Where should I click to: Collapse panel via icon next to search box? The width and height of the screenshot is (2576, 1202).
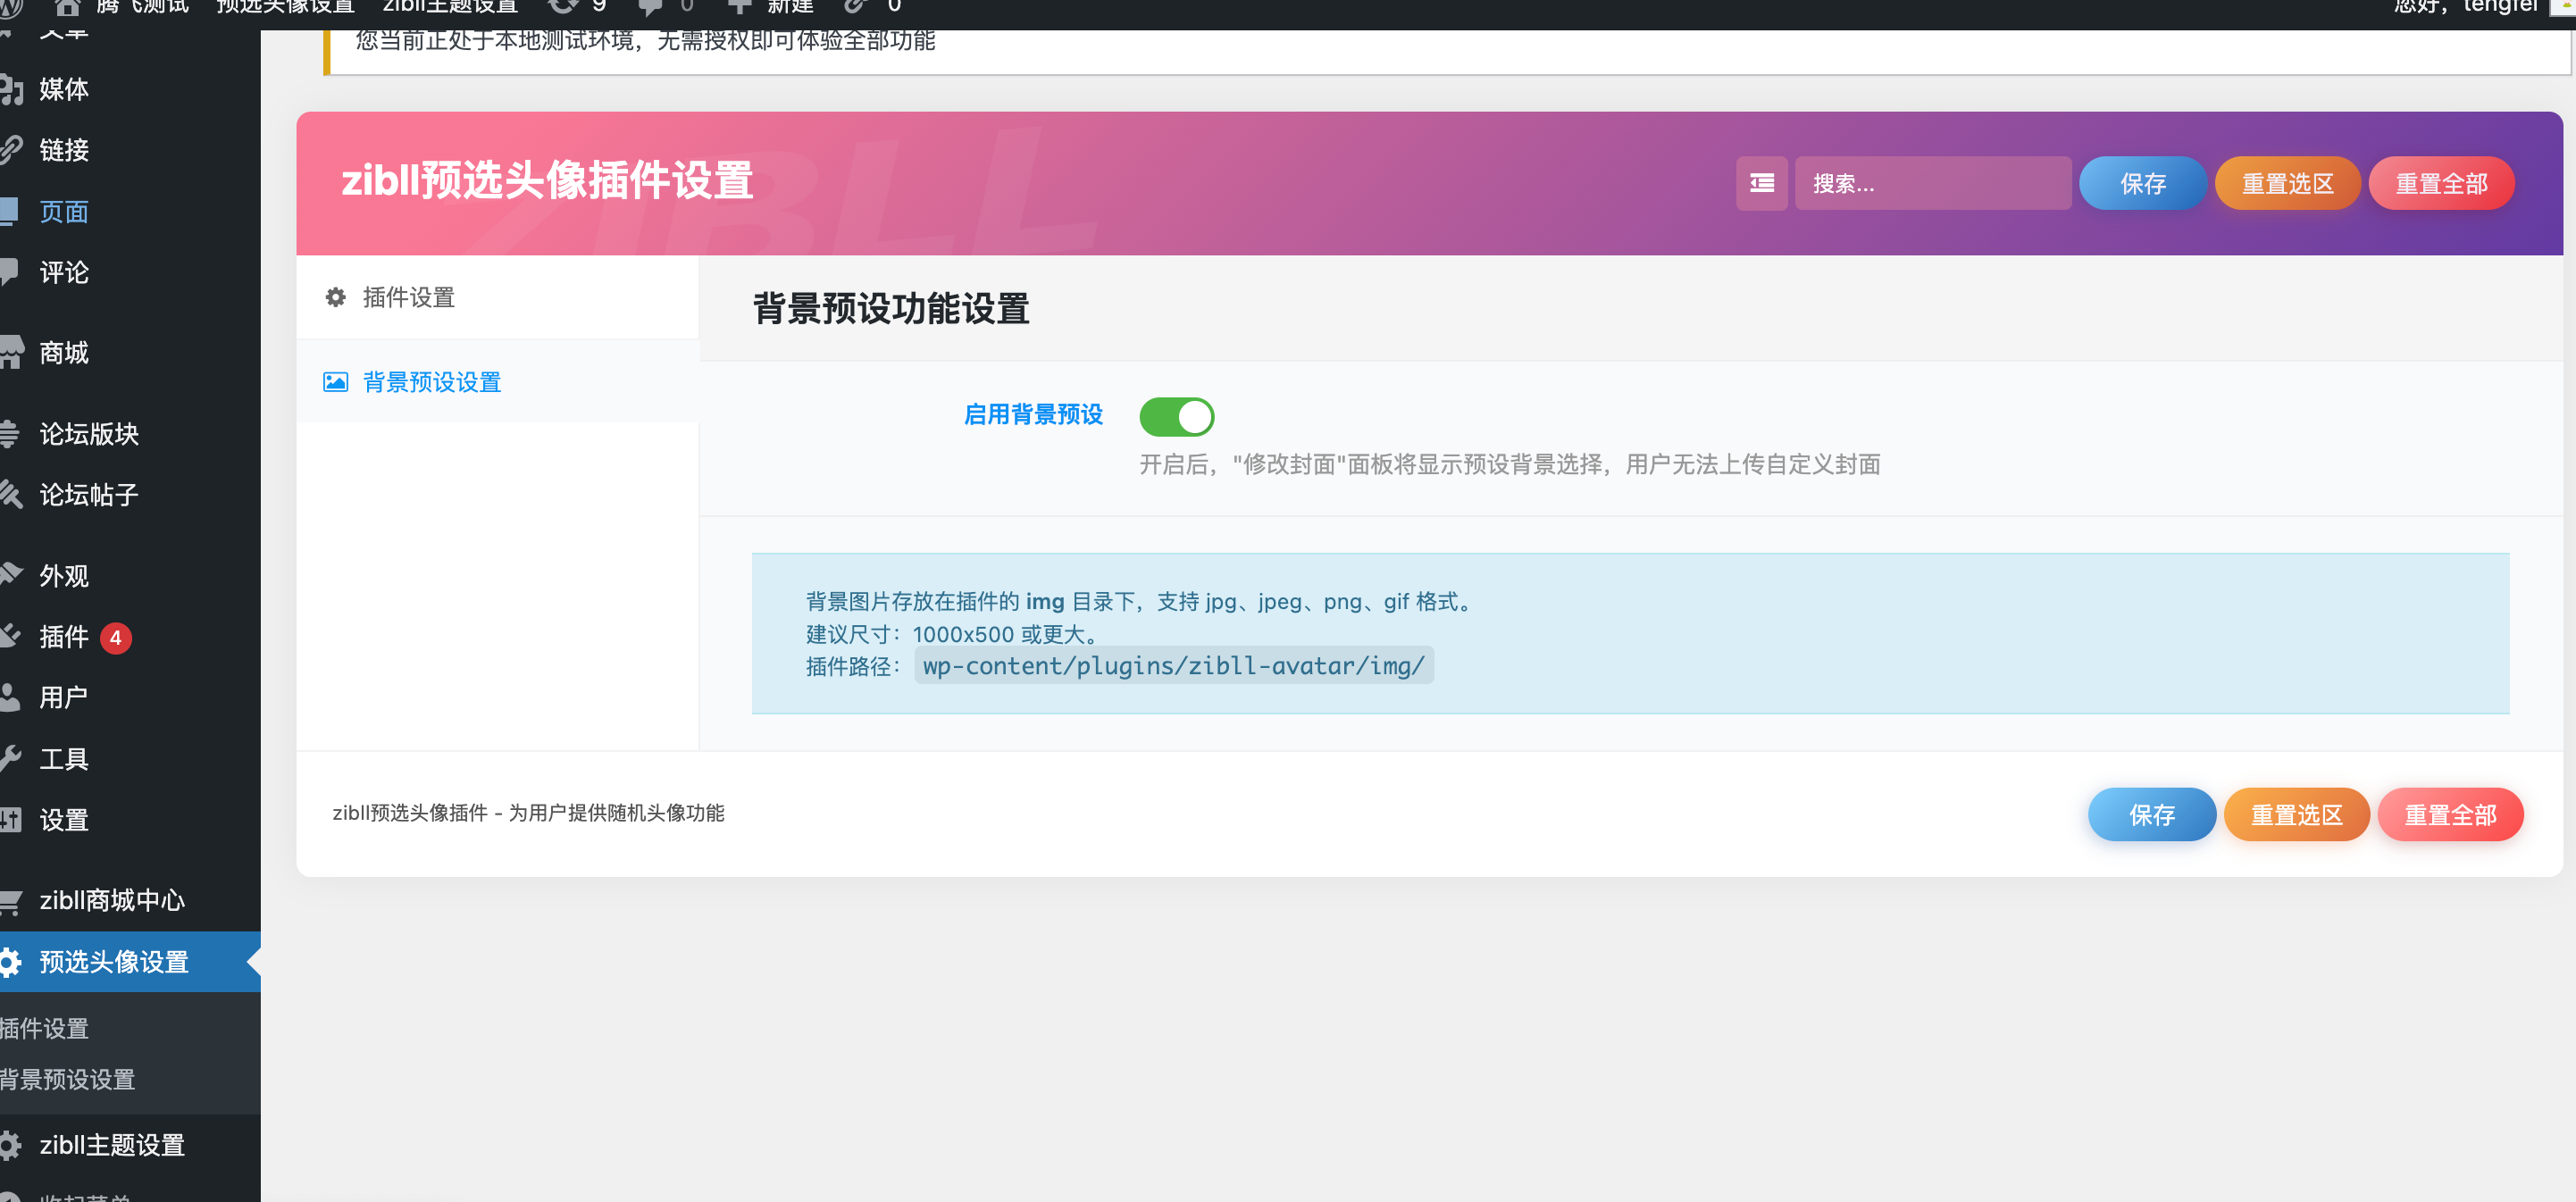[x=1761, y=183]
